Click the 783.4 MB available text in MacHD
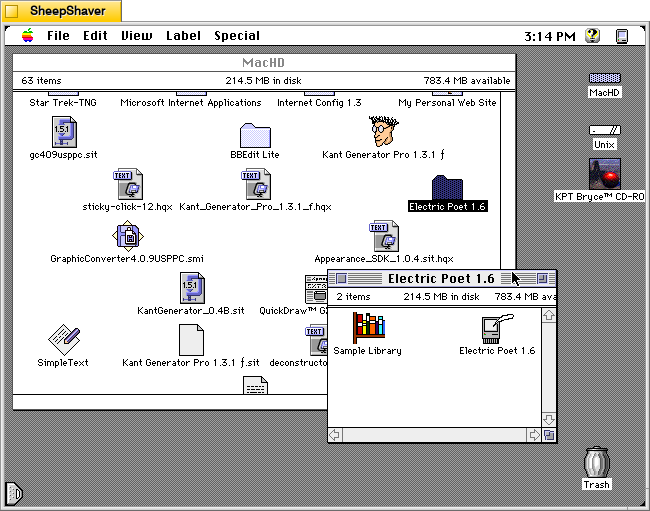The image size is (650, 511). click(467, 80)
